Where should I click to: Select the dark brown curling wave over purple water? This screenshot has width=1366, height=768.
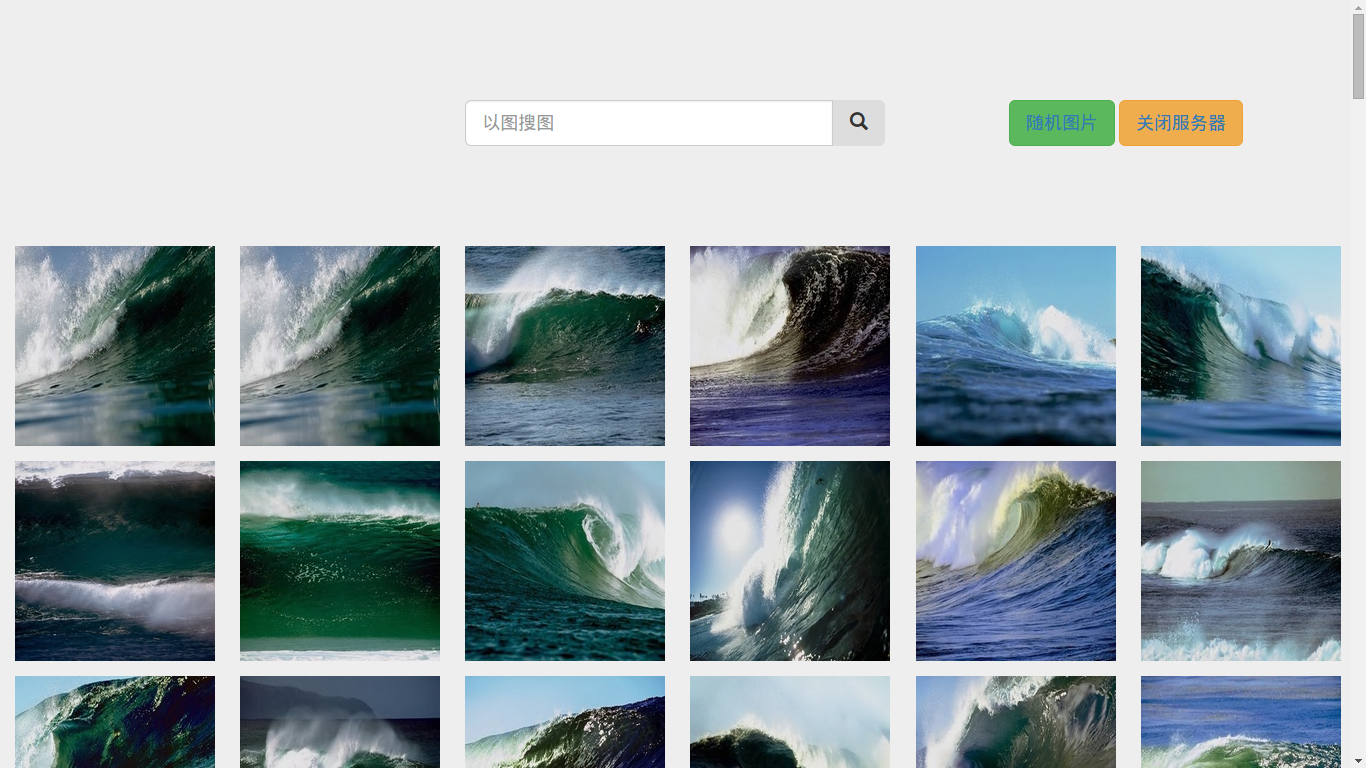pos(789,345)
